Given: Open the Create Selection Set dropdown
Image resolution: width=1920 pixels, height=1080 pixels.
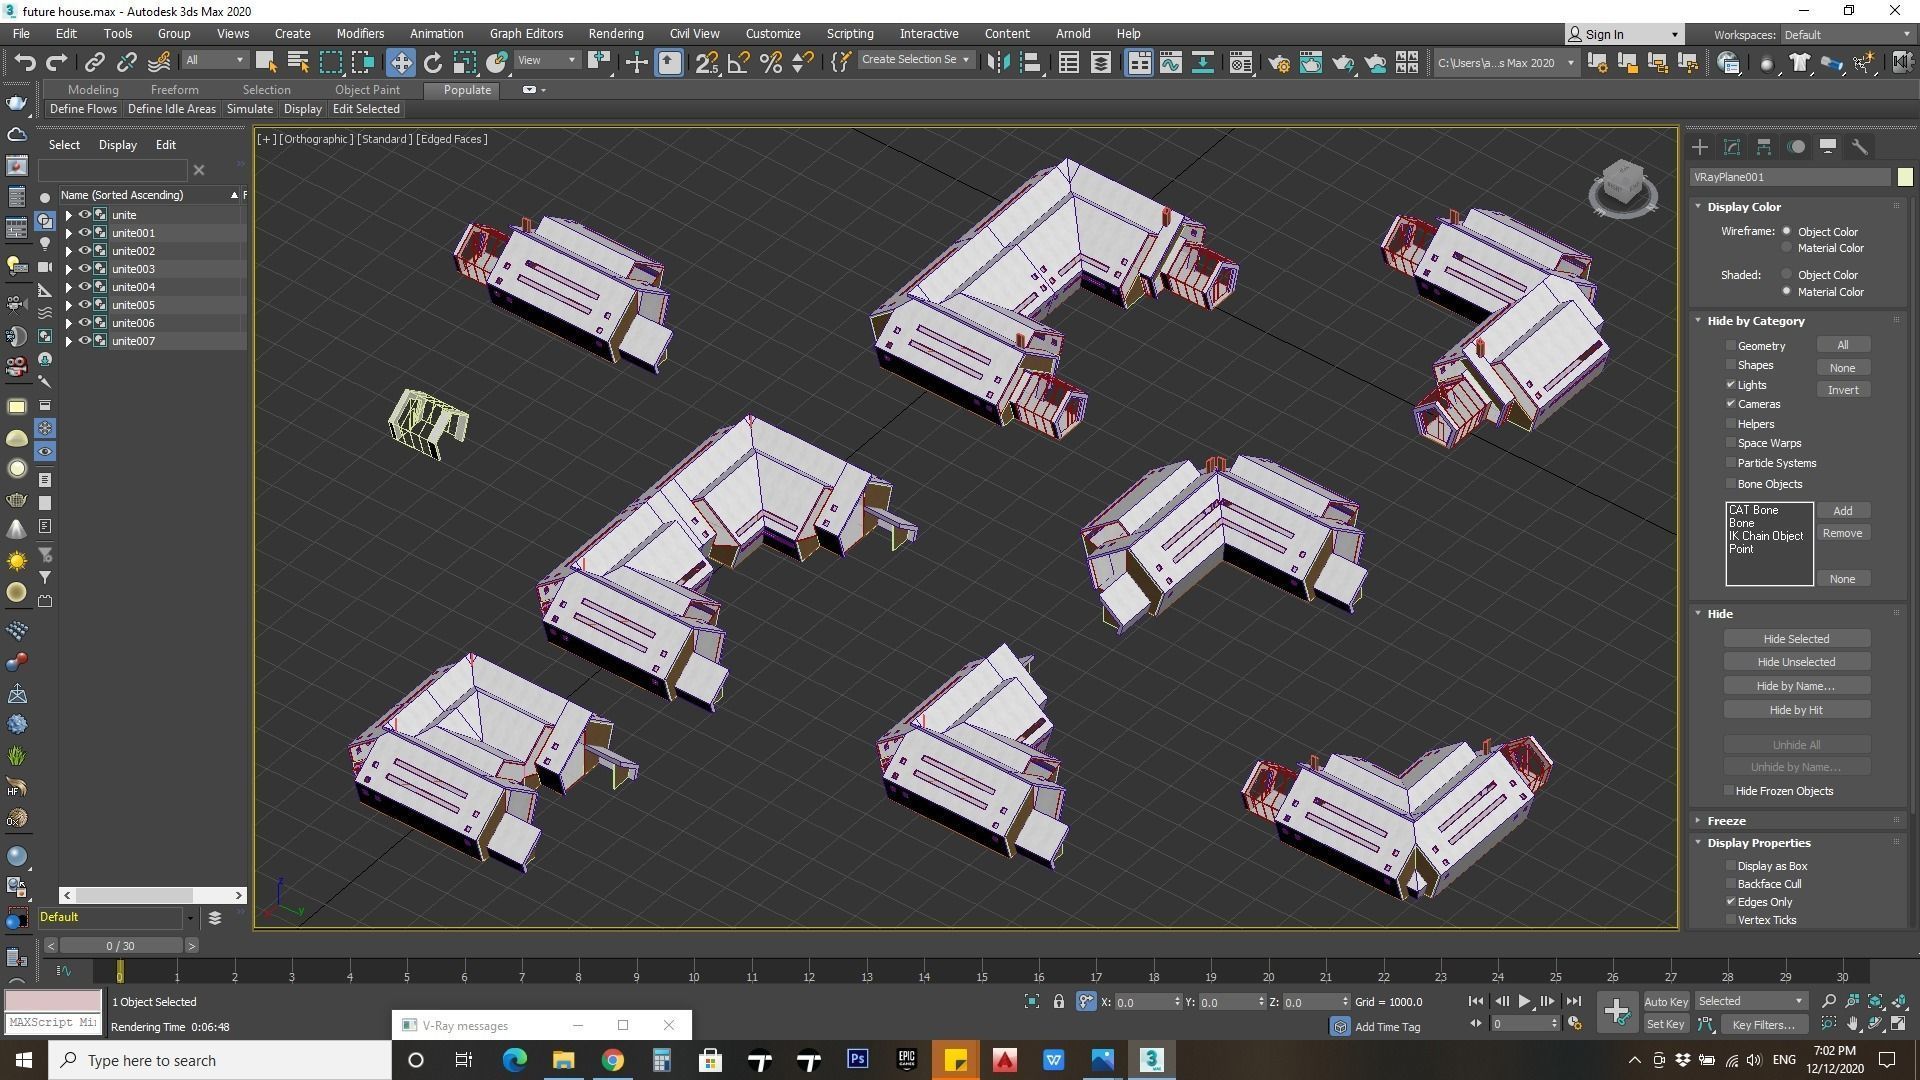Looking at the screenshot, I should [x=916, y=60].
